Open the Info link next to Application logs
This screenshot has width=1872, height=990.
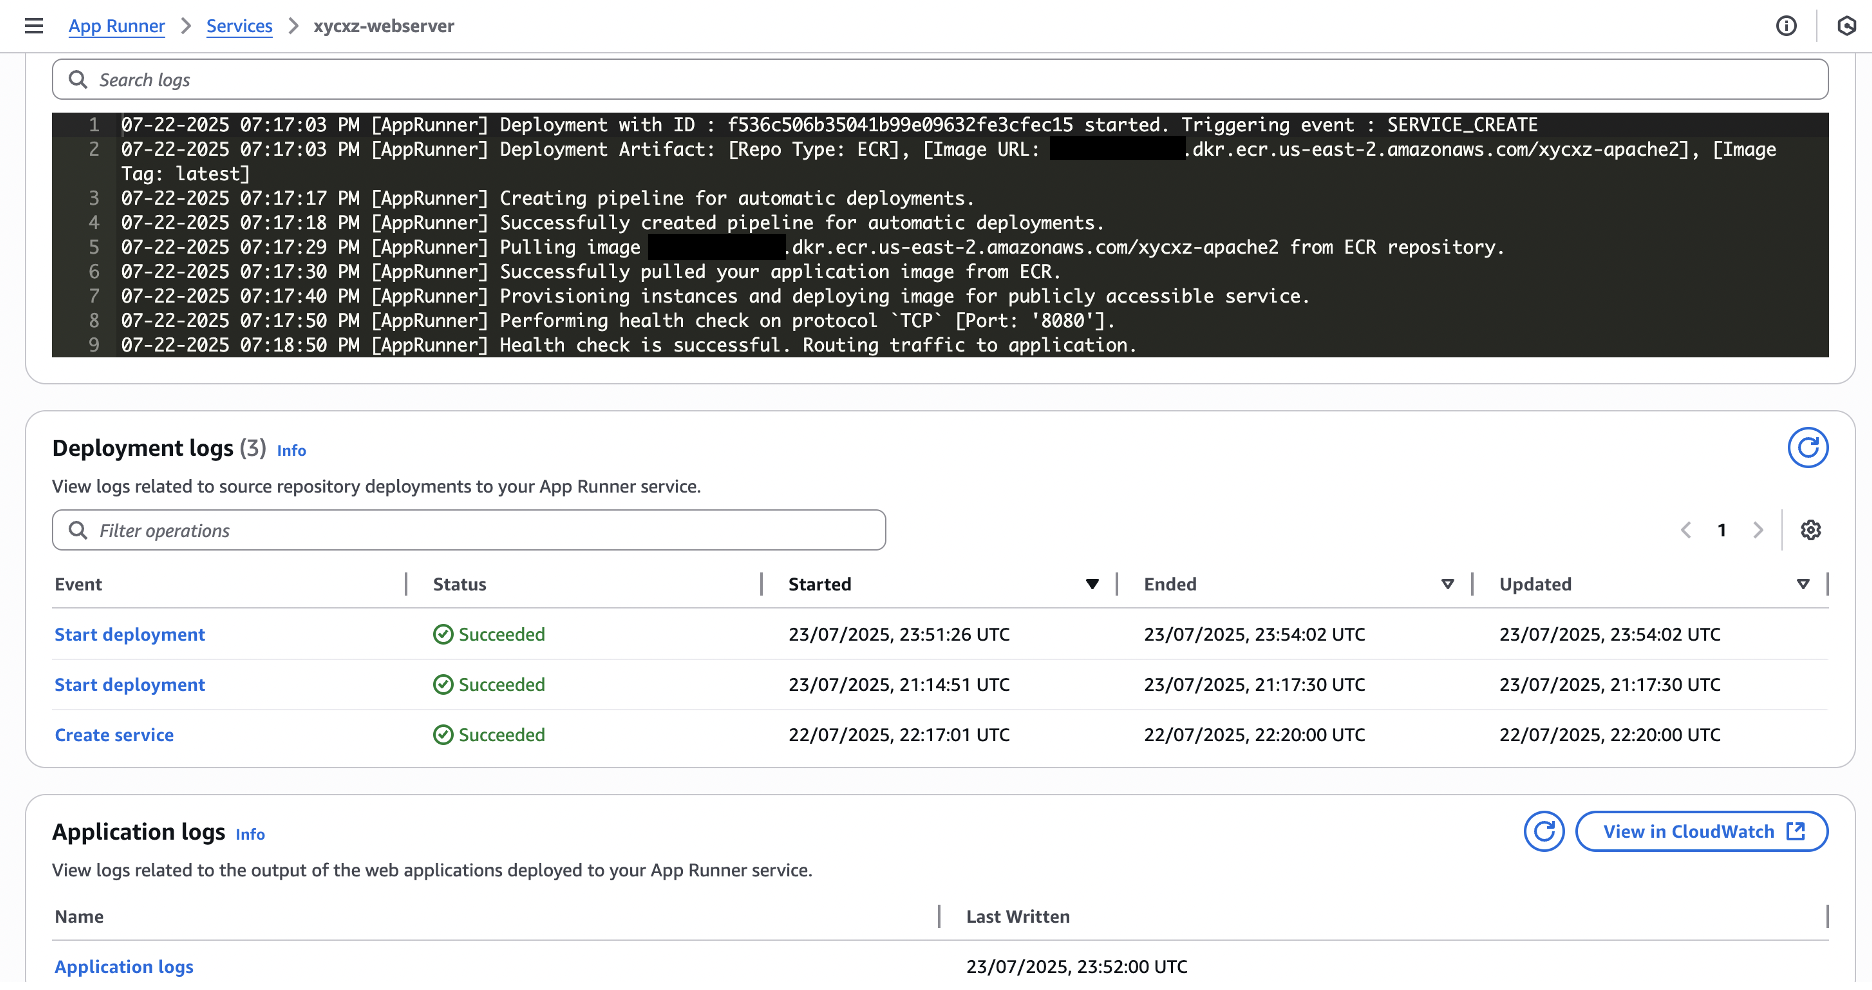250,834
